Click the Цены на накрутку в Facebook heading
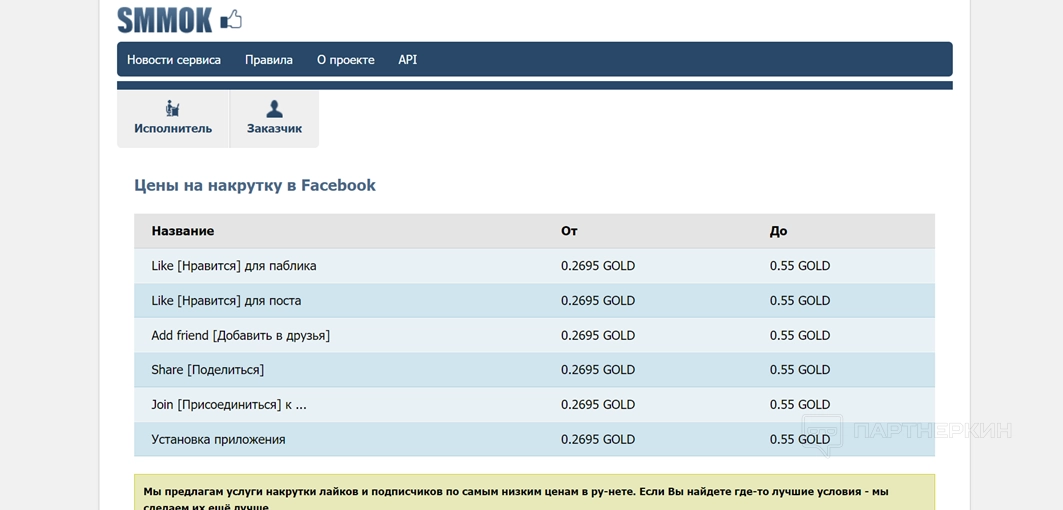 (x=255, y=185)
